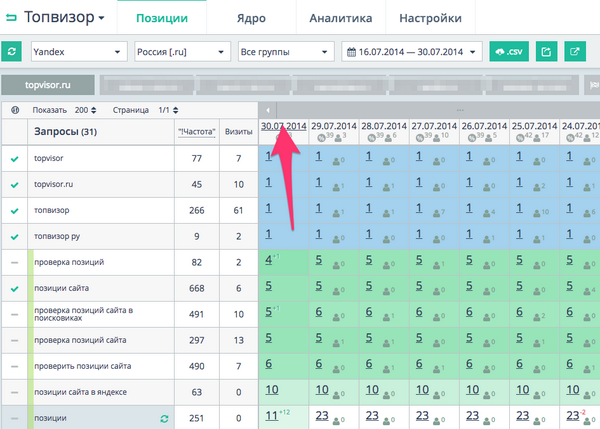Export data with the .csv button
This screenshot has height=429, width=600.
tap(509, 51)
